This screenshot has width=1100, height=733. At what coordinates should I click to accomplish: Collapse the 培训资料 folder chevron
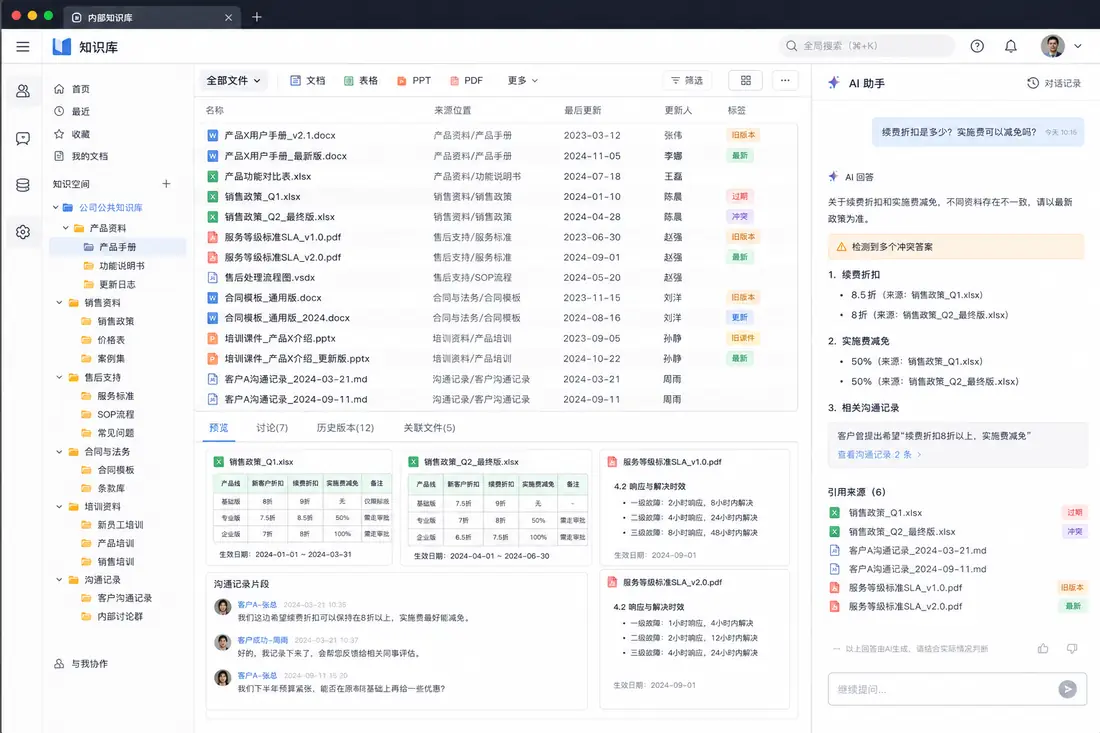(x=59, y=506)
